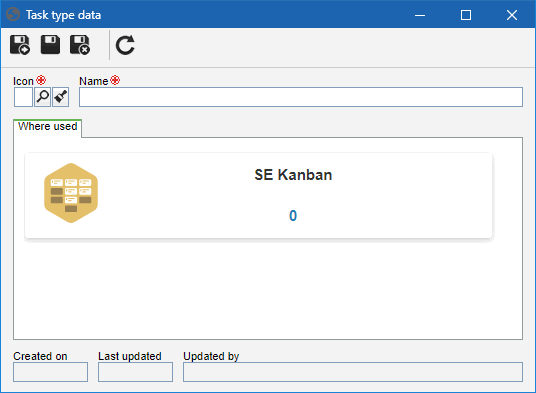Viewport: 536px width, 393px height.
Task: Click the Refresh arrow icon
Action: [125, 45]
